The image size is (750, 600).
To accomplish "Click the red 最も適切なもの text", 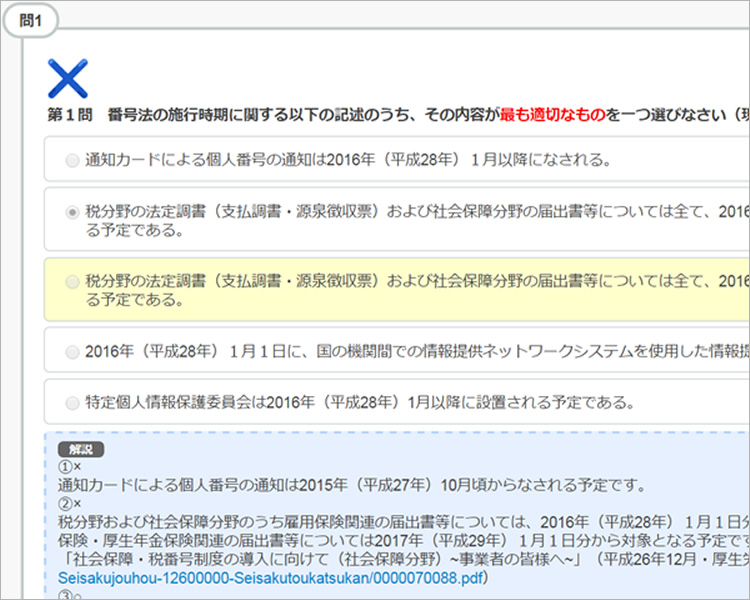I will point(552,114).
